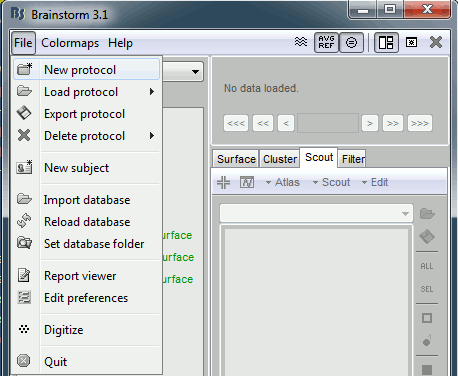The height and width of the screenshot is (376, 458).
Task: Click the wavy lines filter toolbar icon
Action: click(301, 42)
